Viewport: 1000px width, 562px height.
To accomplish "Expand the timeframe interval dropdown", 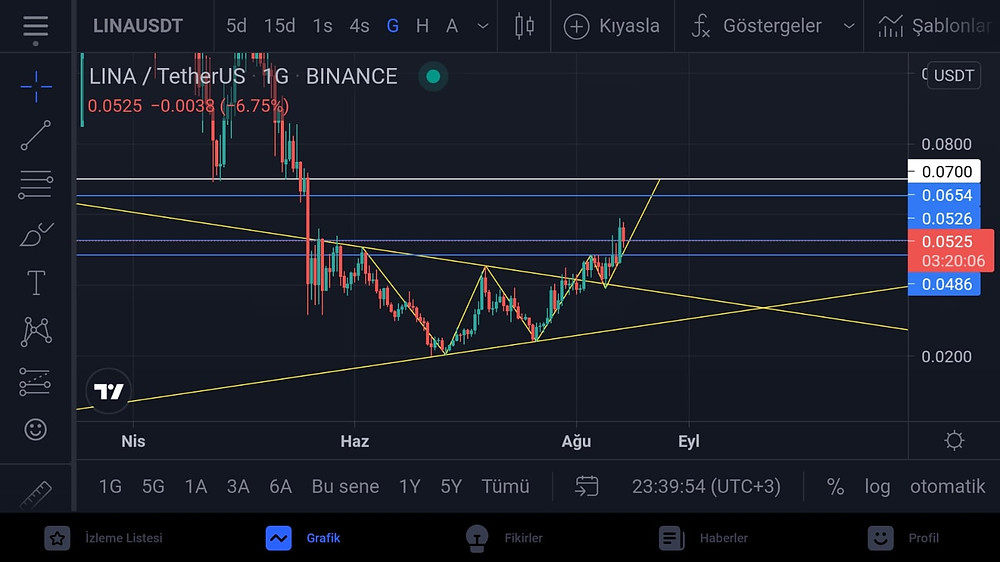I will tap(483, 26).
